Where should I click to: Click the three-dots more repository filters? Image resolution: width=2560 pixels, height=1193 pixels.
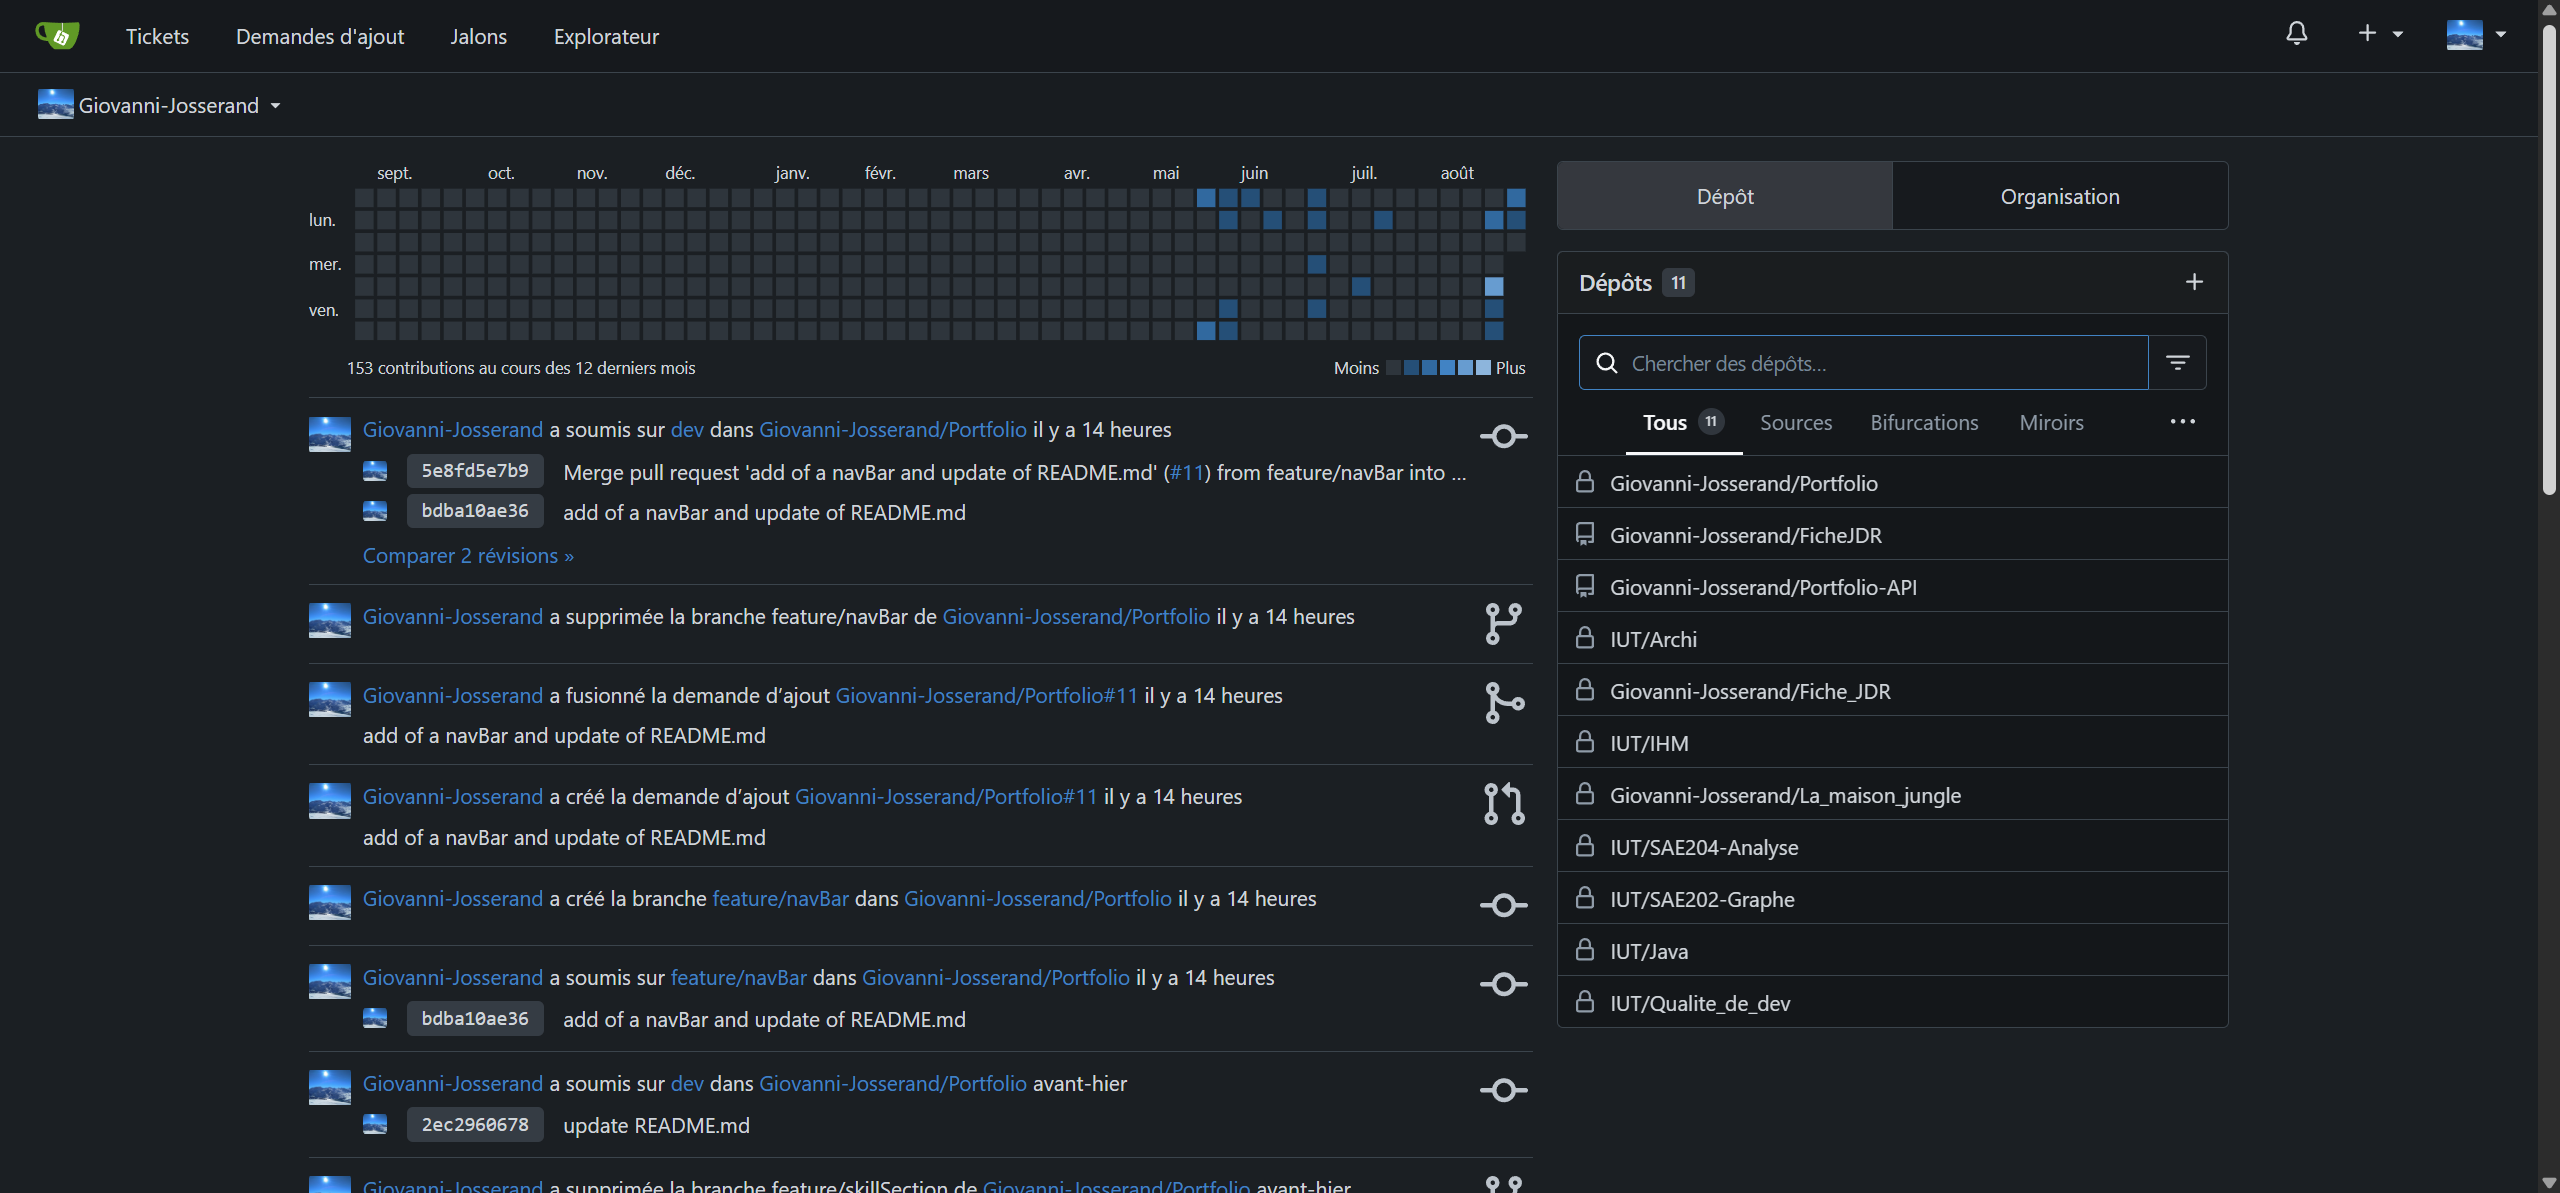(x=2182, y=422)
